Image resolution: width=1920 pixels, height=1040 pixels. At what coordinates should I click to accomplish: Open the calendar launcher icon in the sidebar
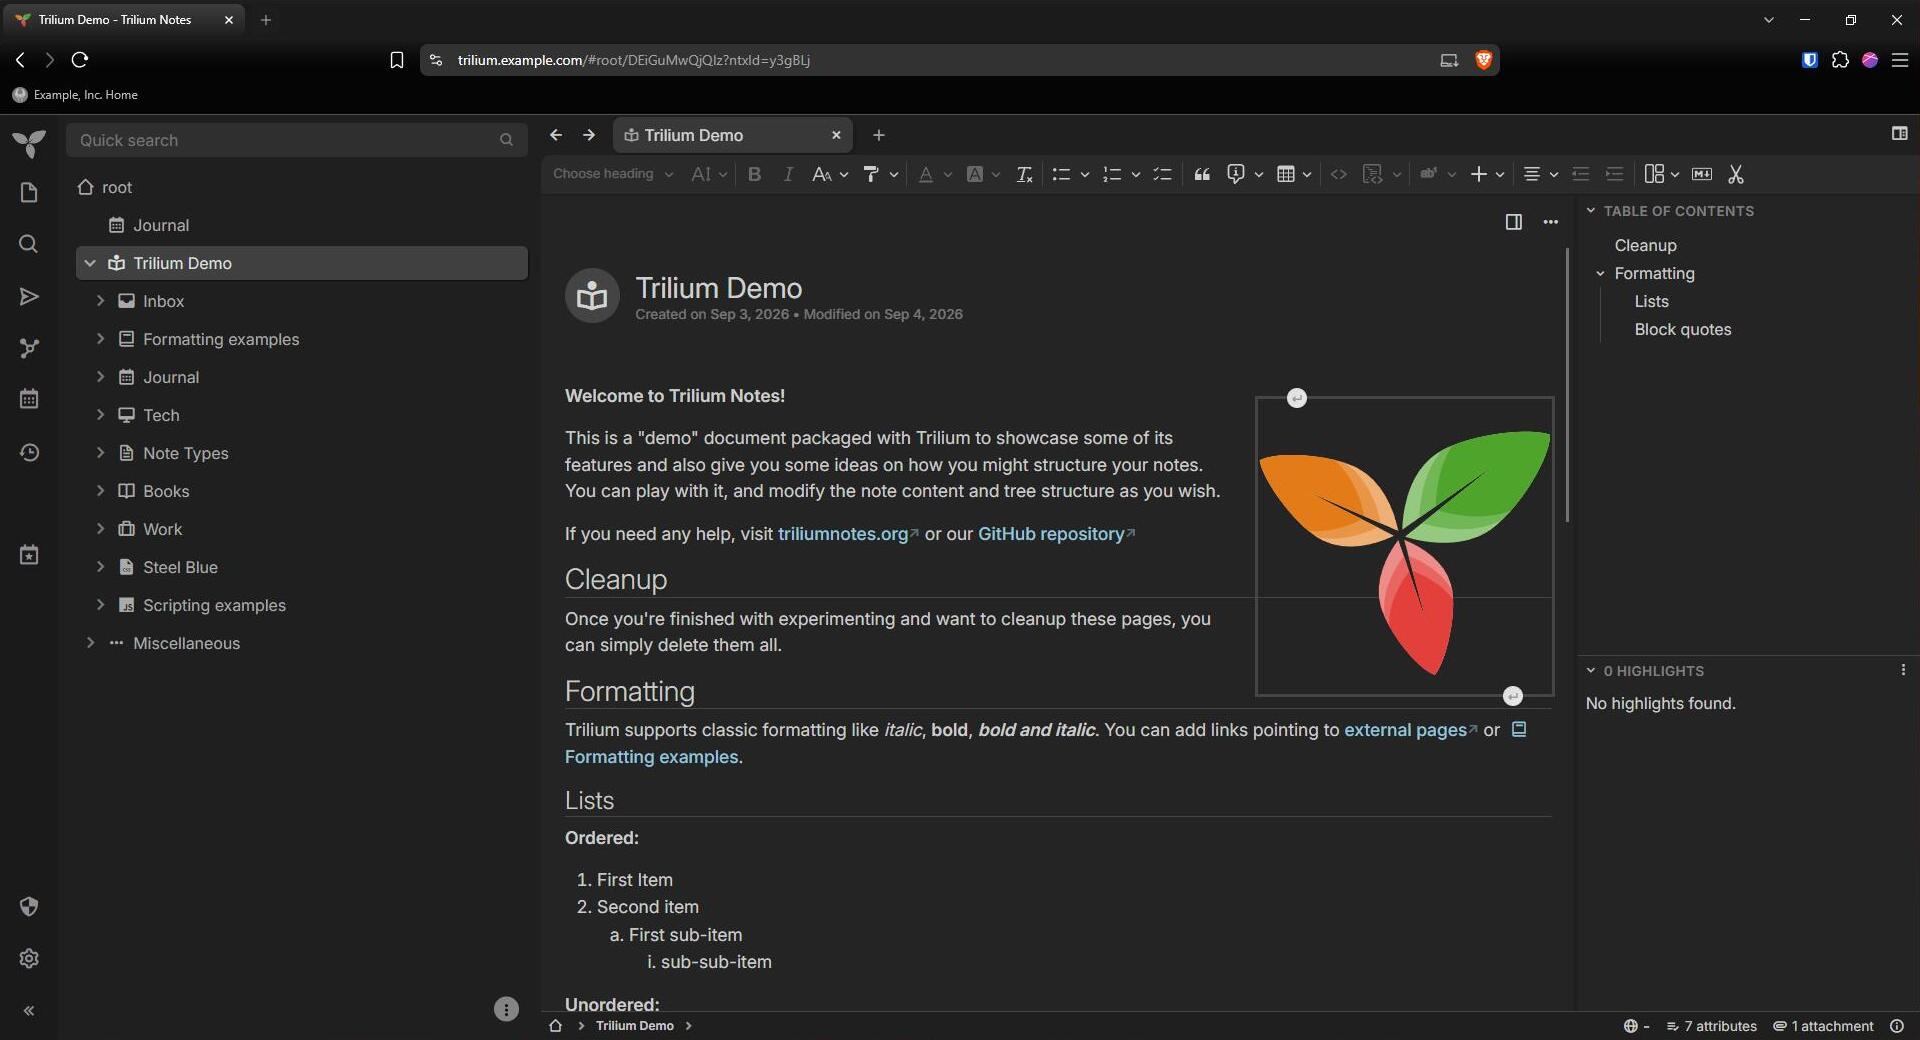(29, 399)
